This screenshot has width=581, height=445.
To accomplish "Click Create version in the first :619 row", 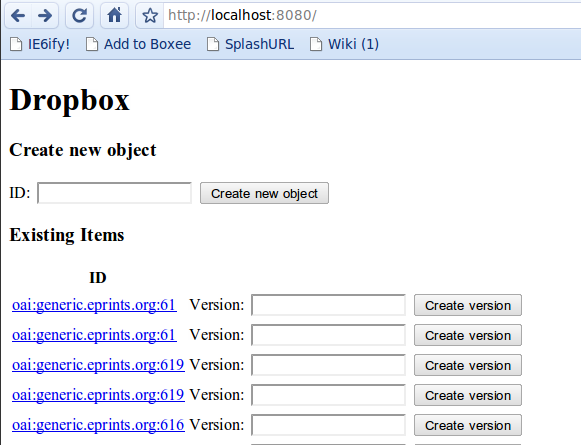I will click(468, 365).
